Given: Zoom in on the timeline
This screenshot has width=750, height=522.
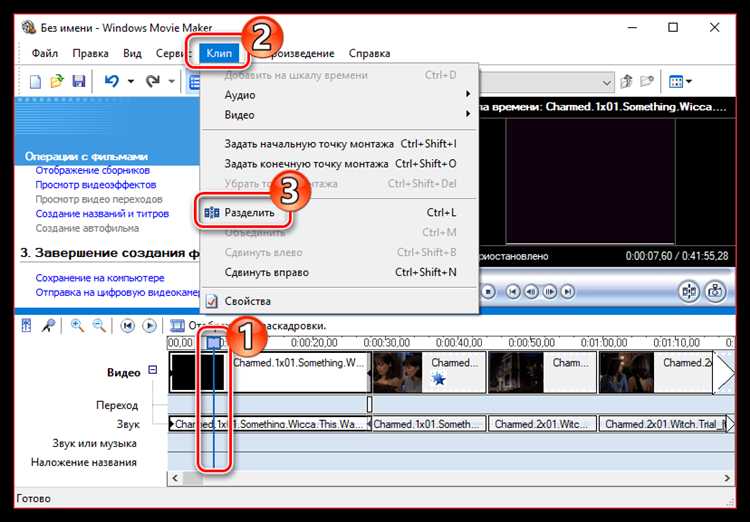Looking at the screenshot, I should coord(78,326).
